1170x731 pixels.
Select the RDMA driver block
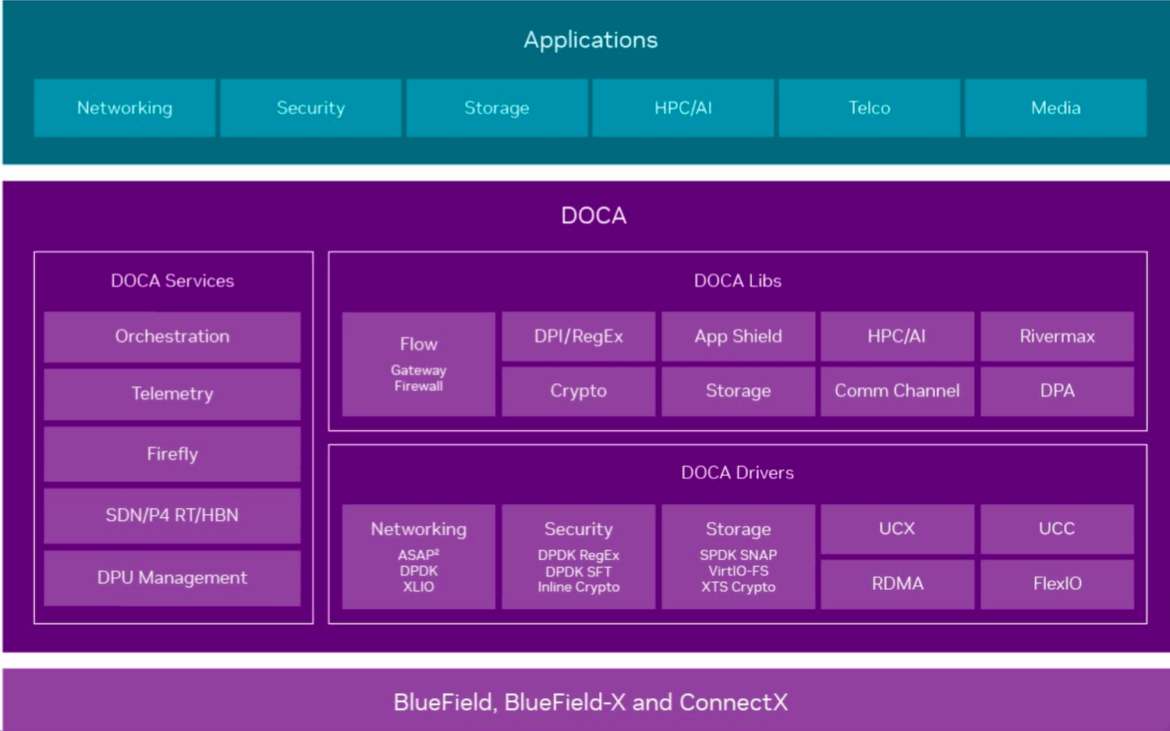(898, 584)
